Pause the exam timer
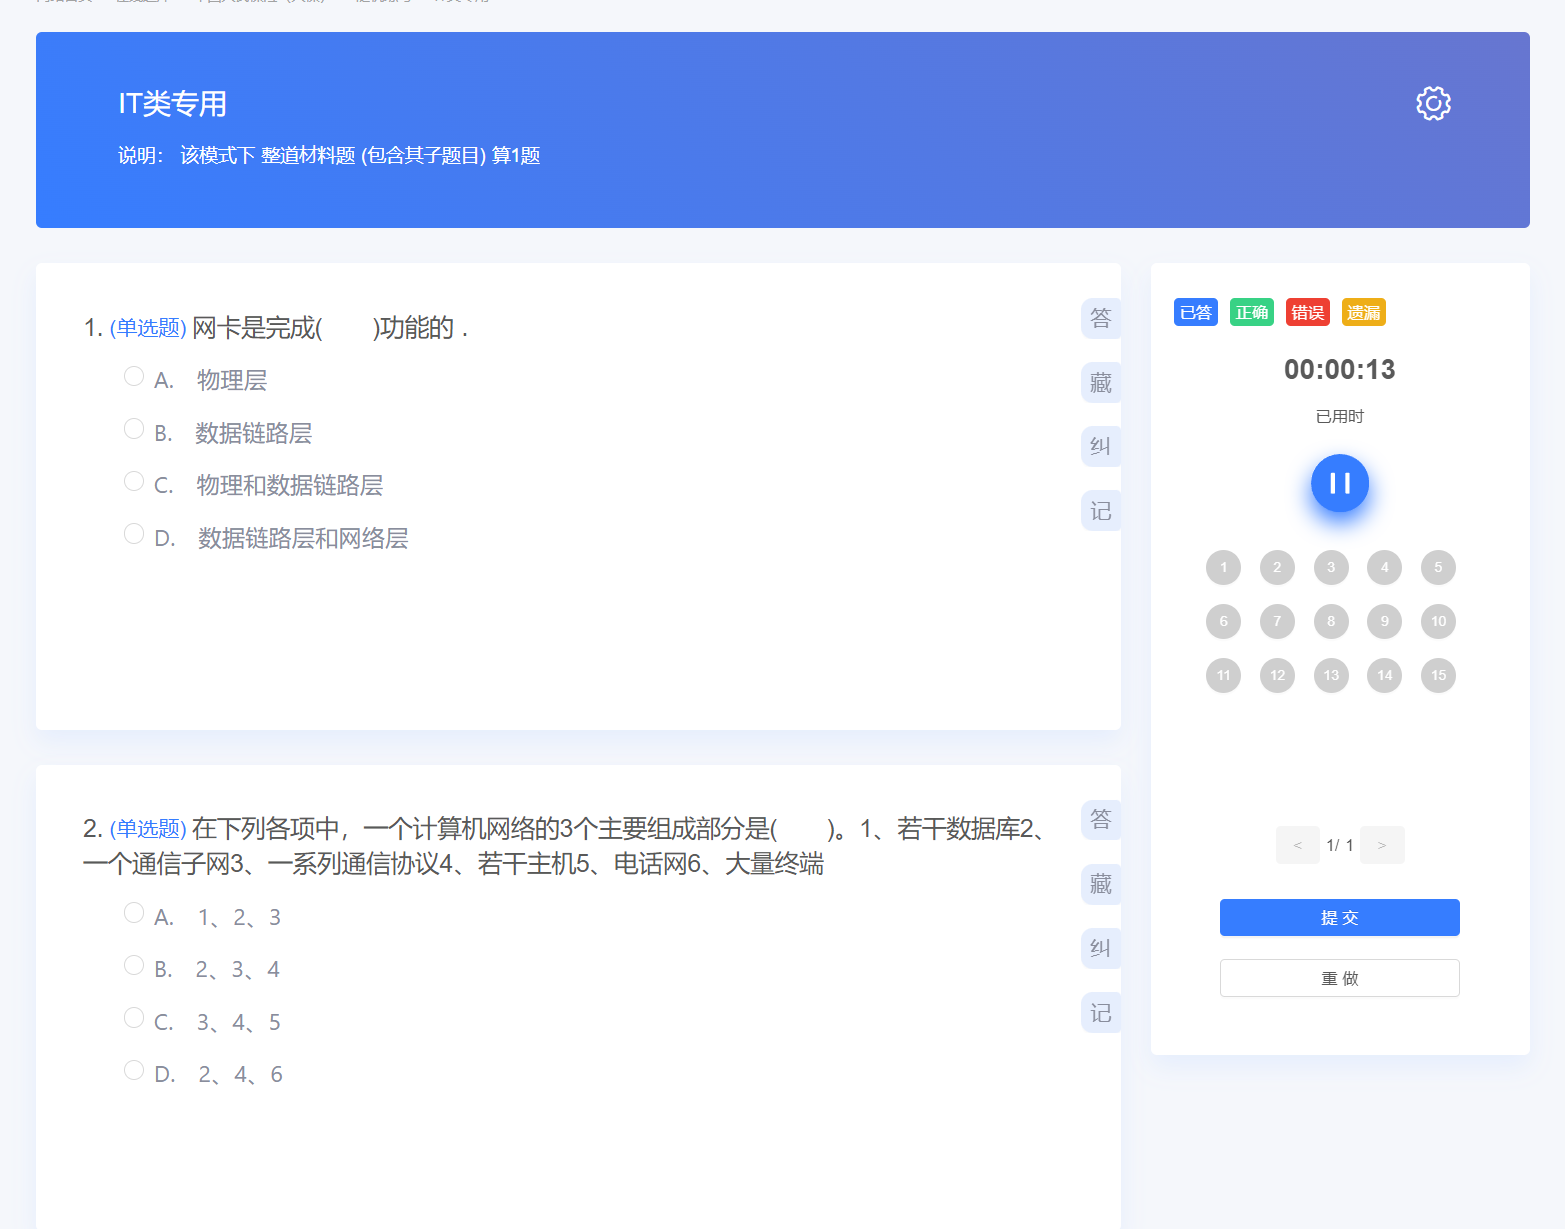The height and width of the screenshot is (1229, 1565). click(x=1339, y=483)
